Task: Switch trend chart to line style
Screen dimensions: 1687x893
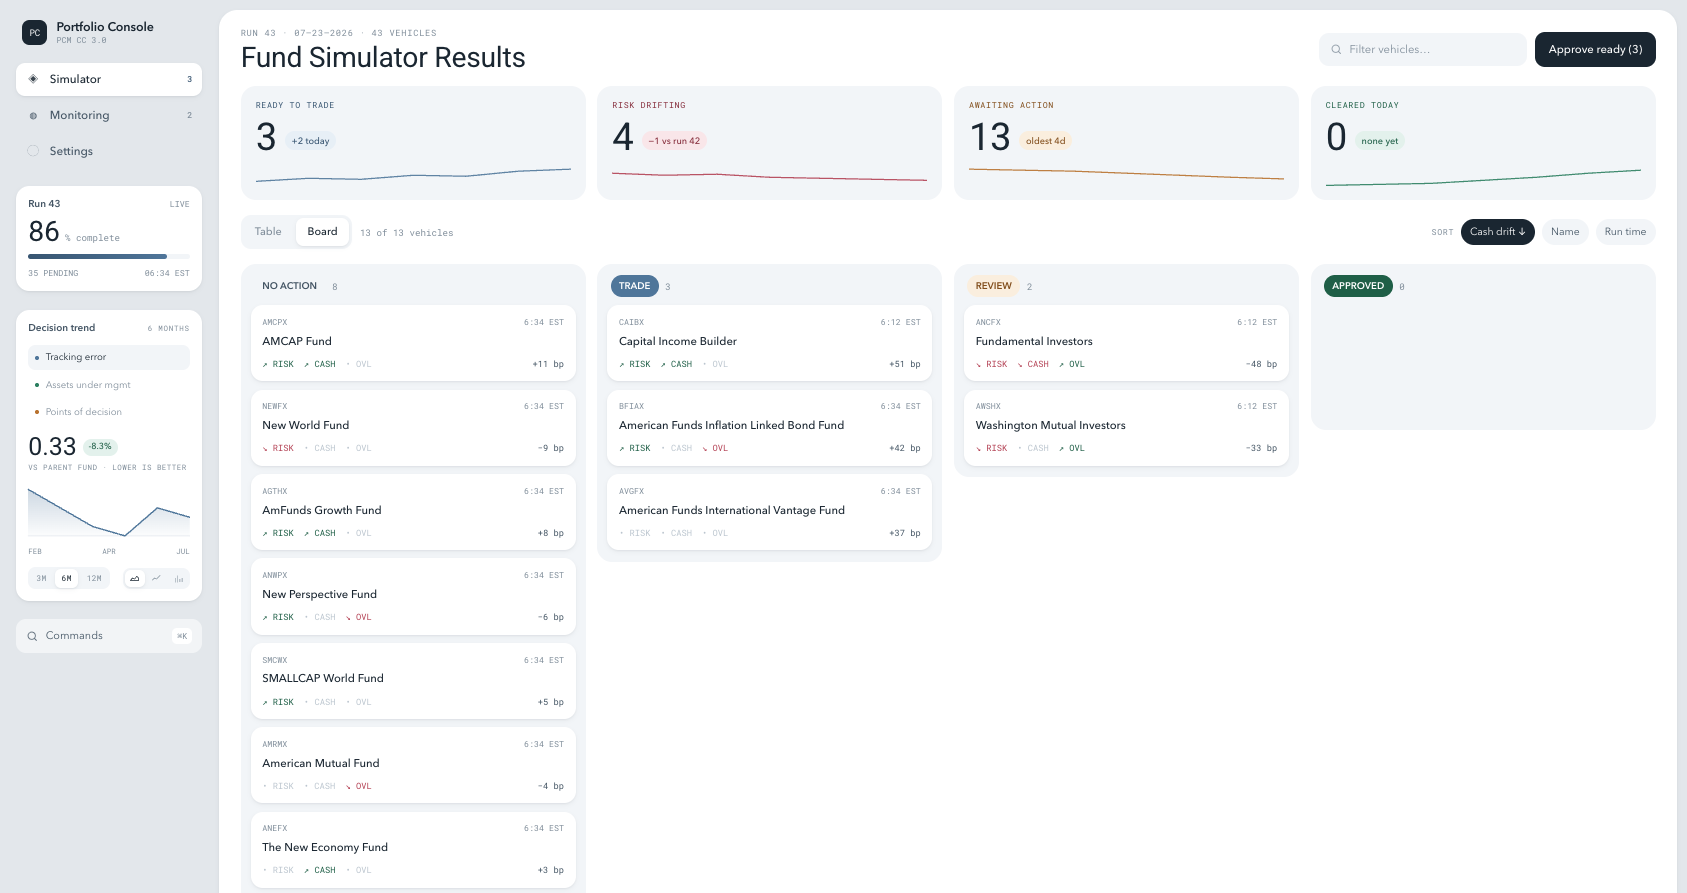Action: click(157, 578)
